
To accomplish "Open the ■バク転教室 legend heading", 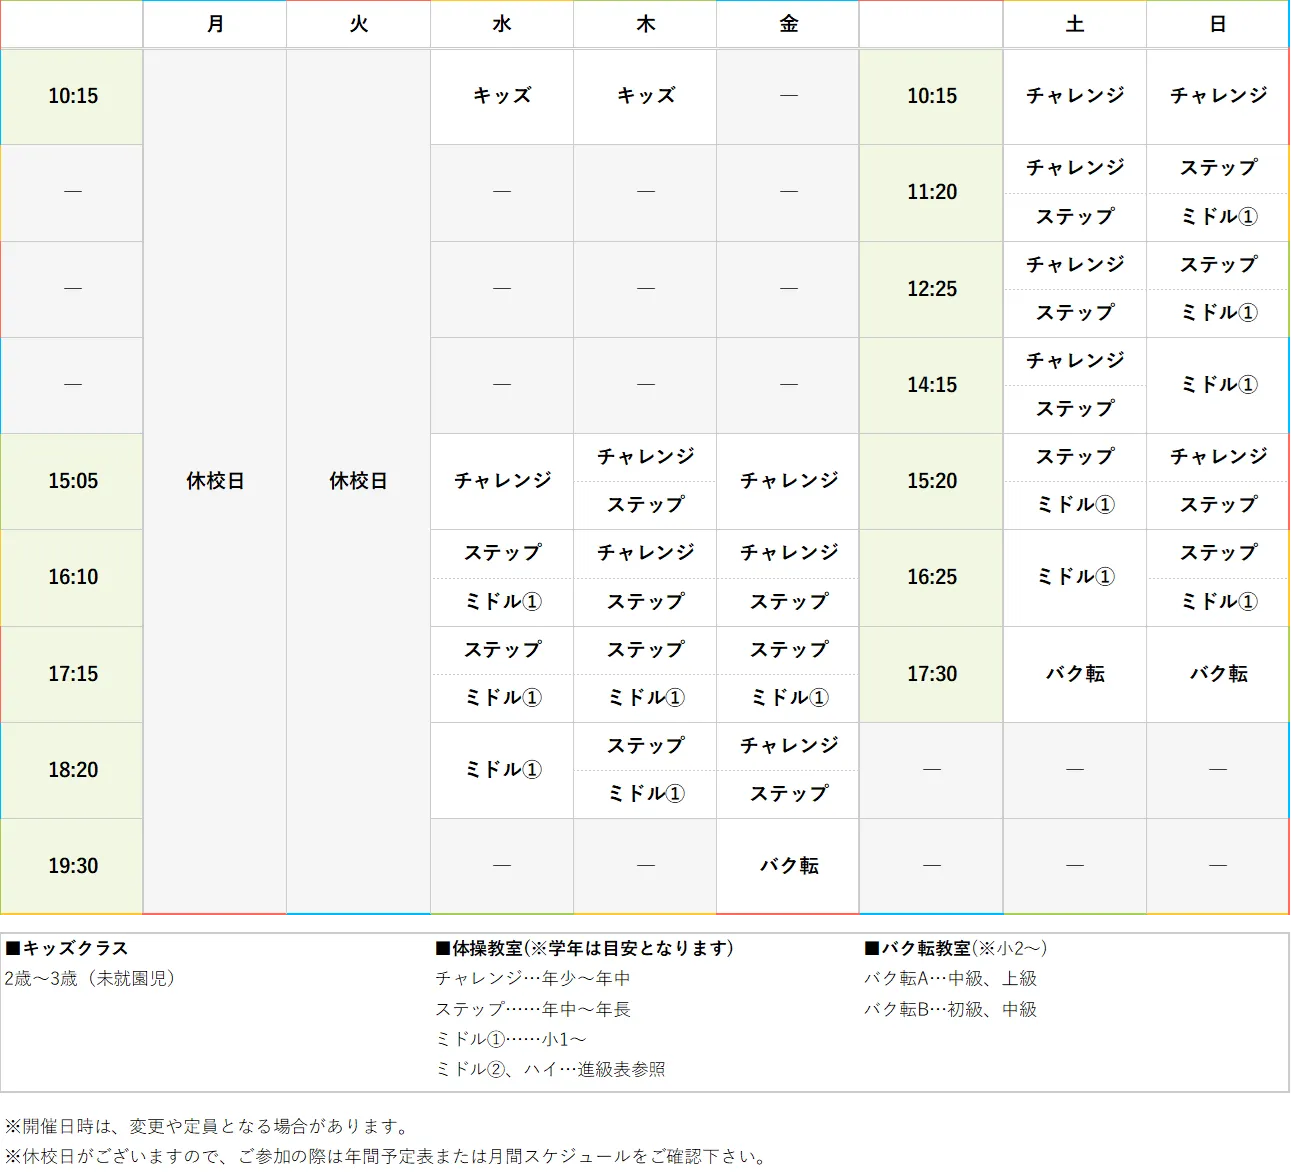I will 952,948.
